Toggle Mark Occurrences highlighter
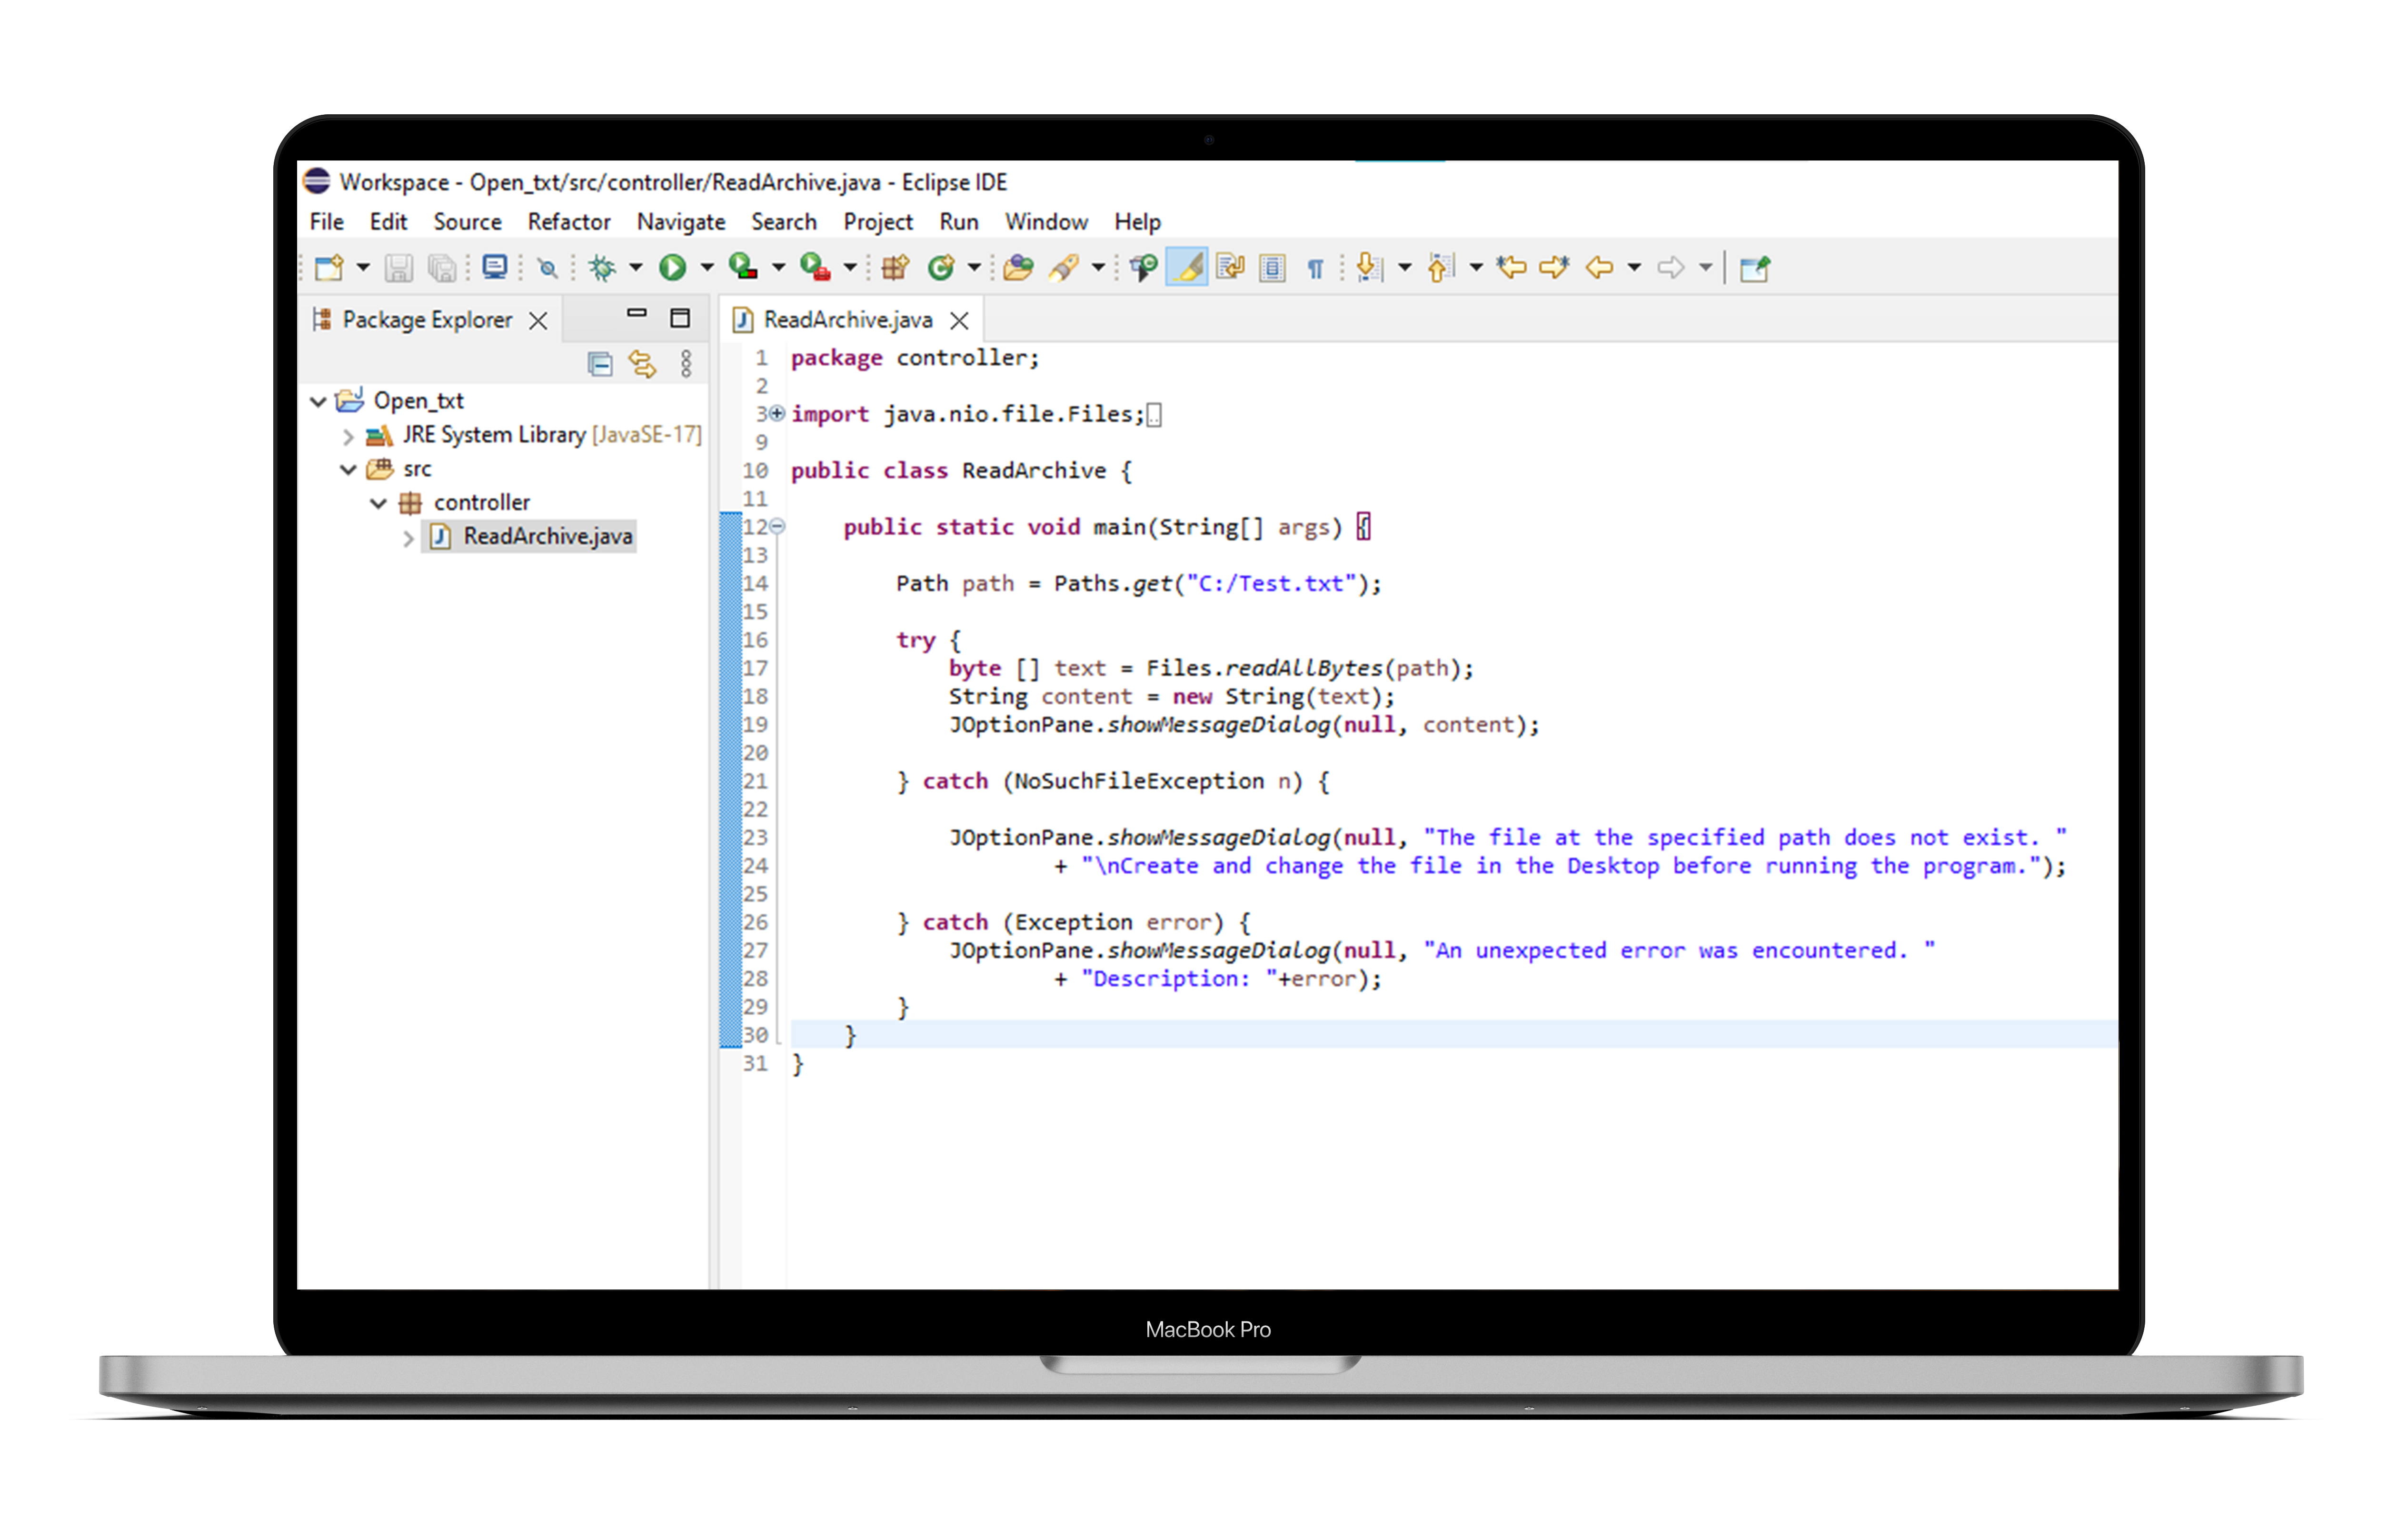The image size is (2408, 1520). [x=1187, y=267]
